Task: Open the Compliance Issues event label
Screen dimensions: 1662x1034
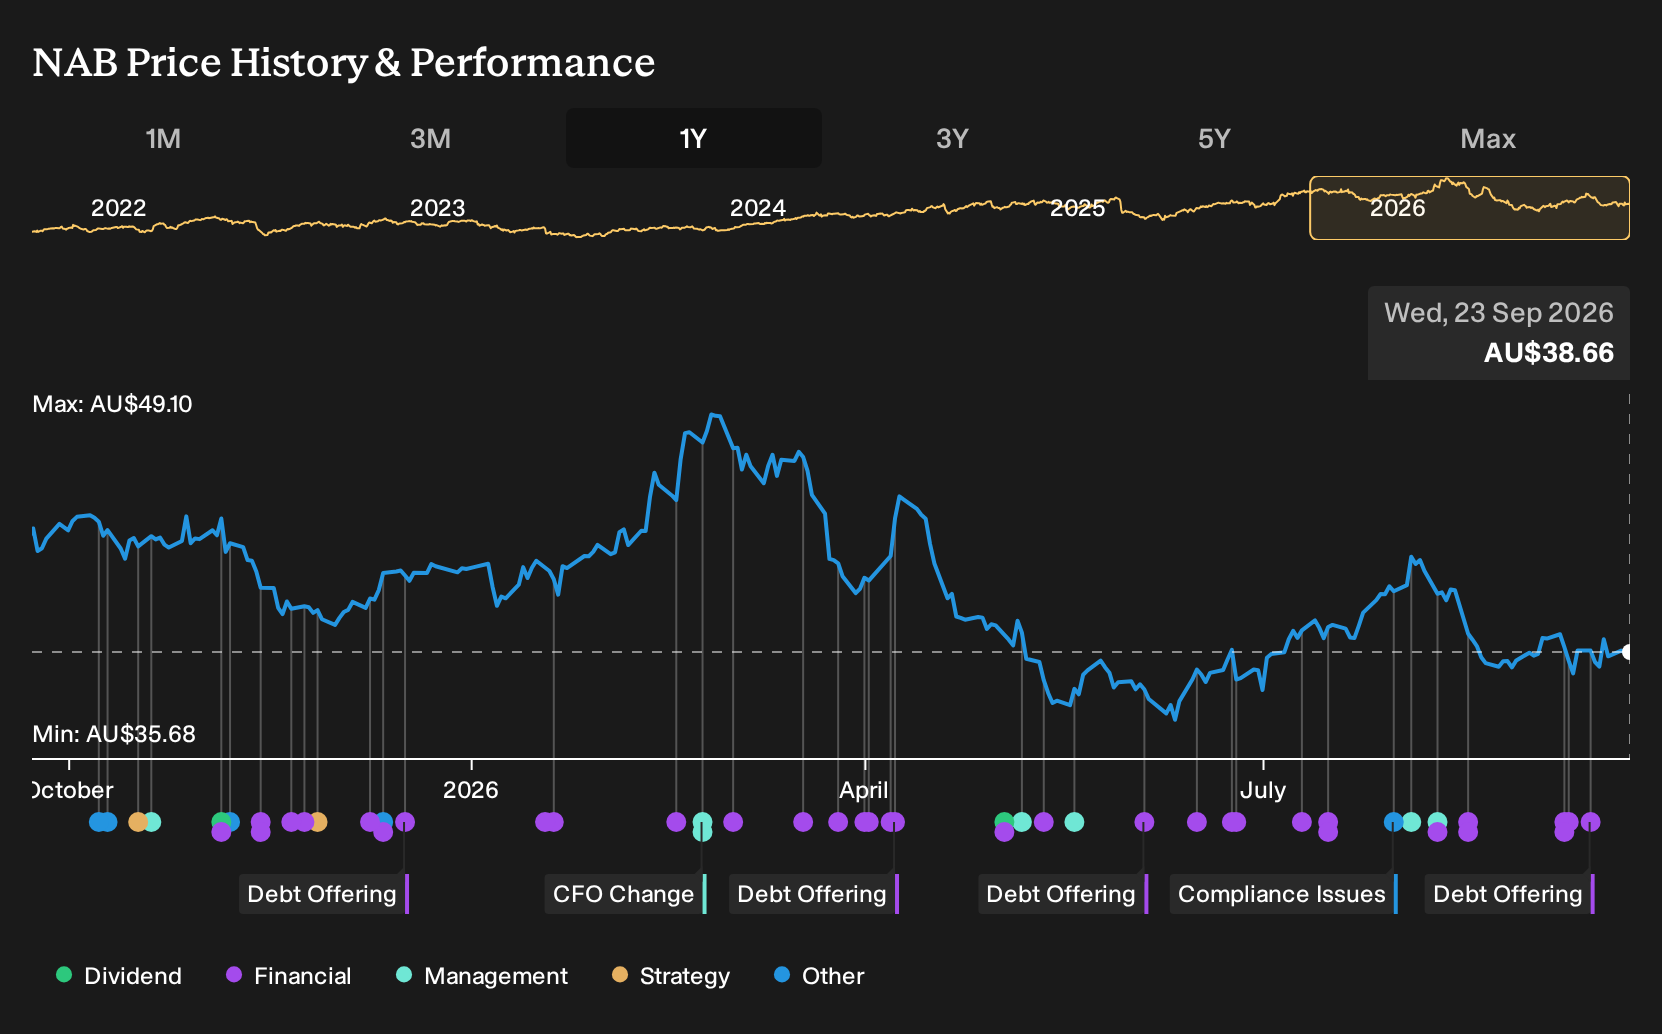Action: [x=1284, y=894]
